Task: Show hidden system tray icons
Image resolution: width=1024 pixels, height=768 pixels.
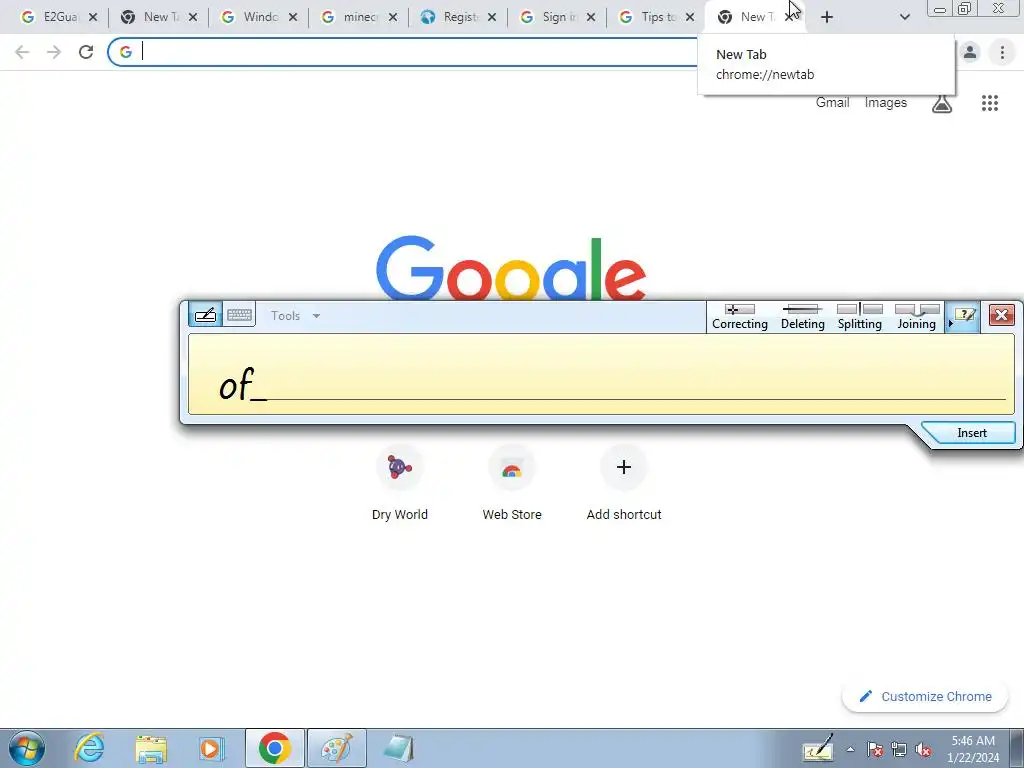Action: coord(850,750)
